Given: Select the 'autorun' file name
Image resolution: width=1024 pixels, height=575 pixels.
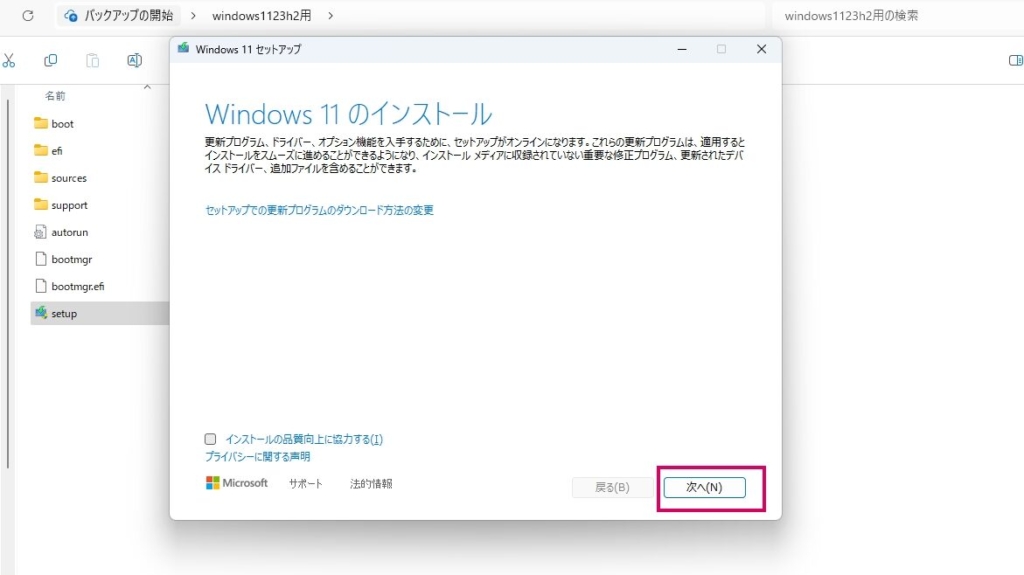Looking at the screenshot, I should (70, 232).
